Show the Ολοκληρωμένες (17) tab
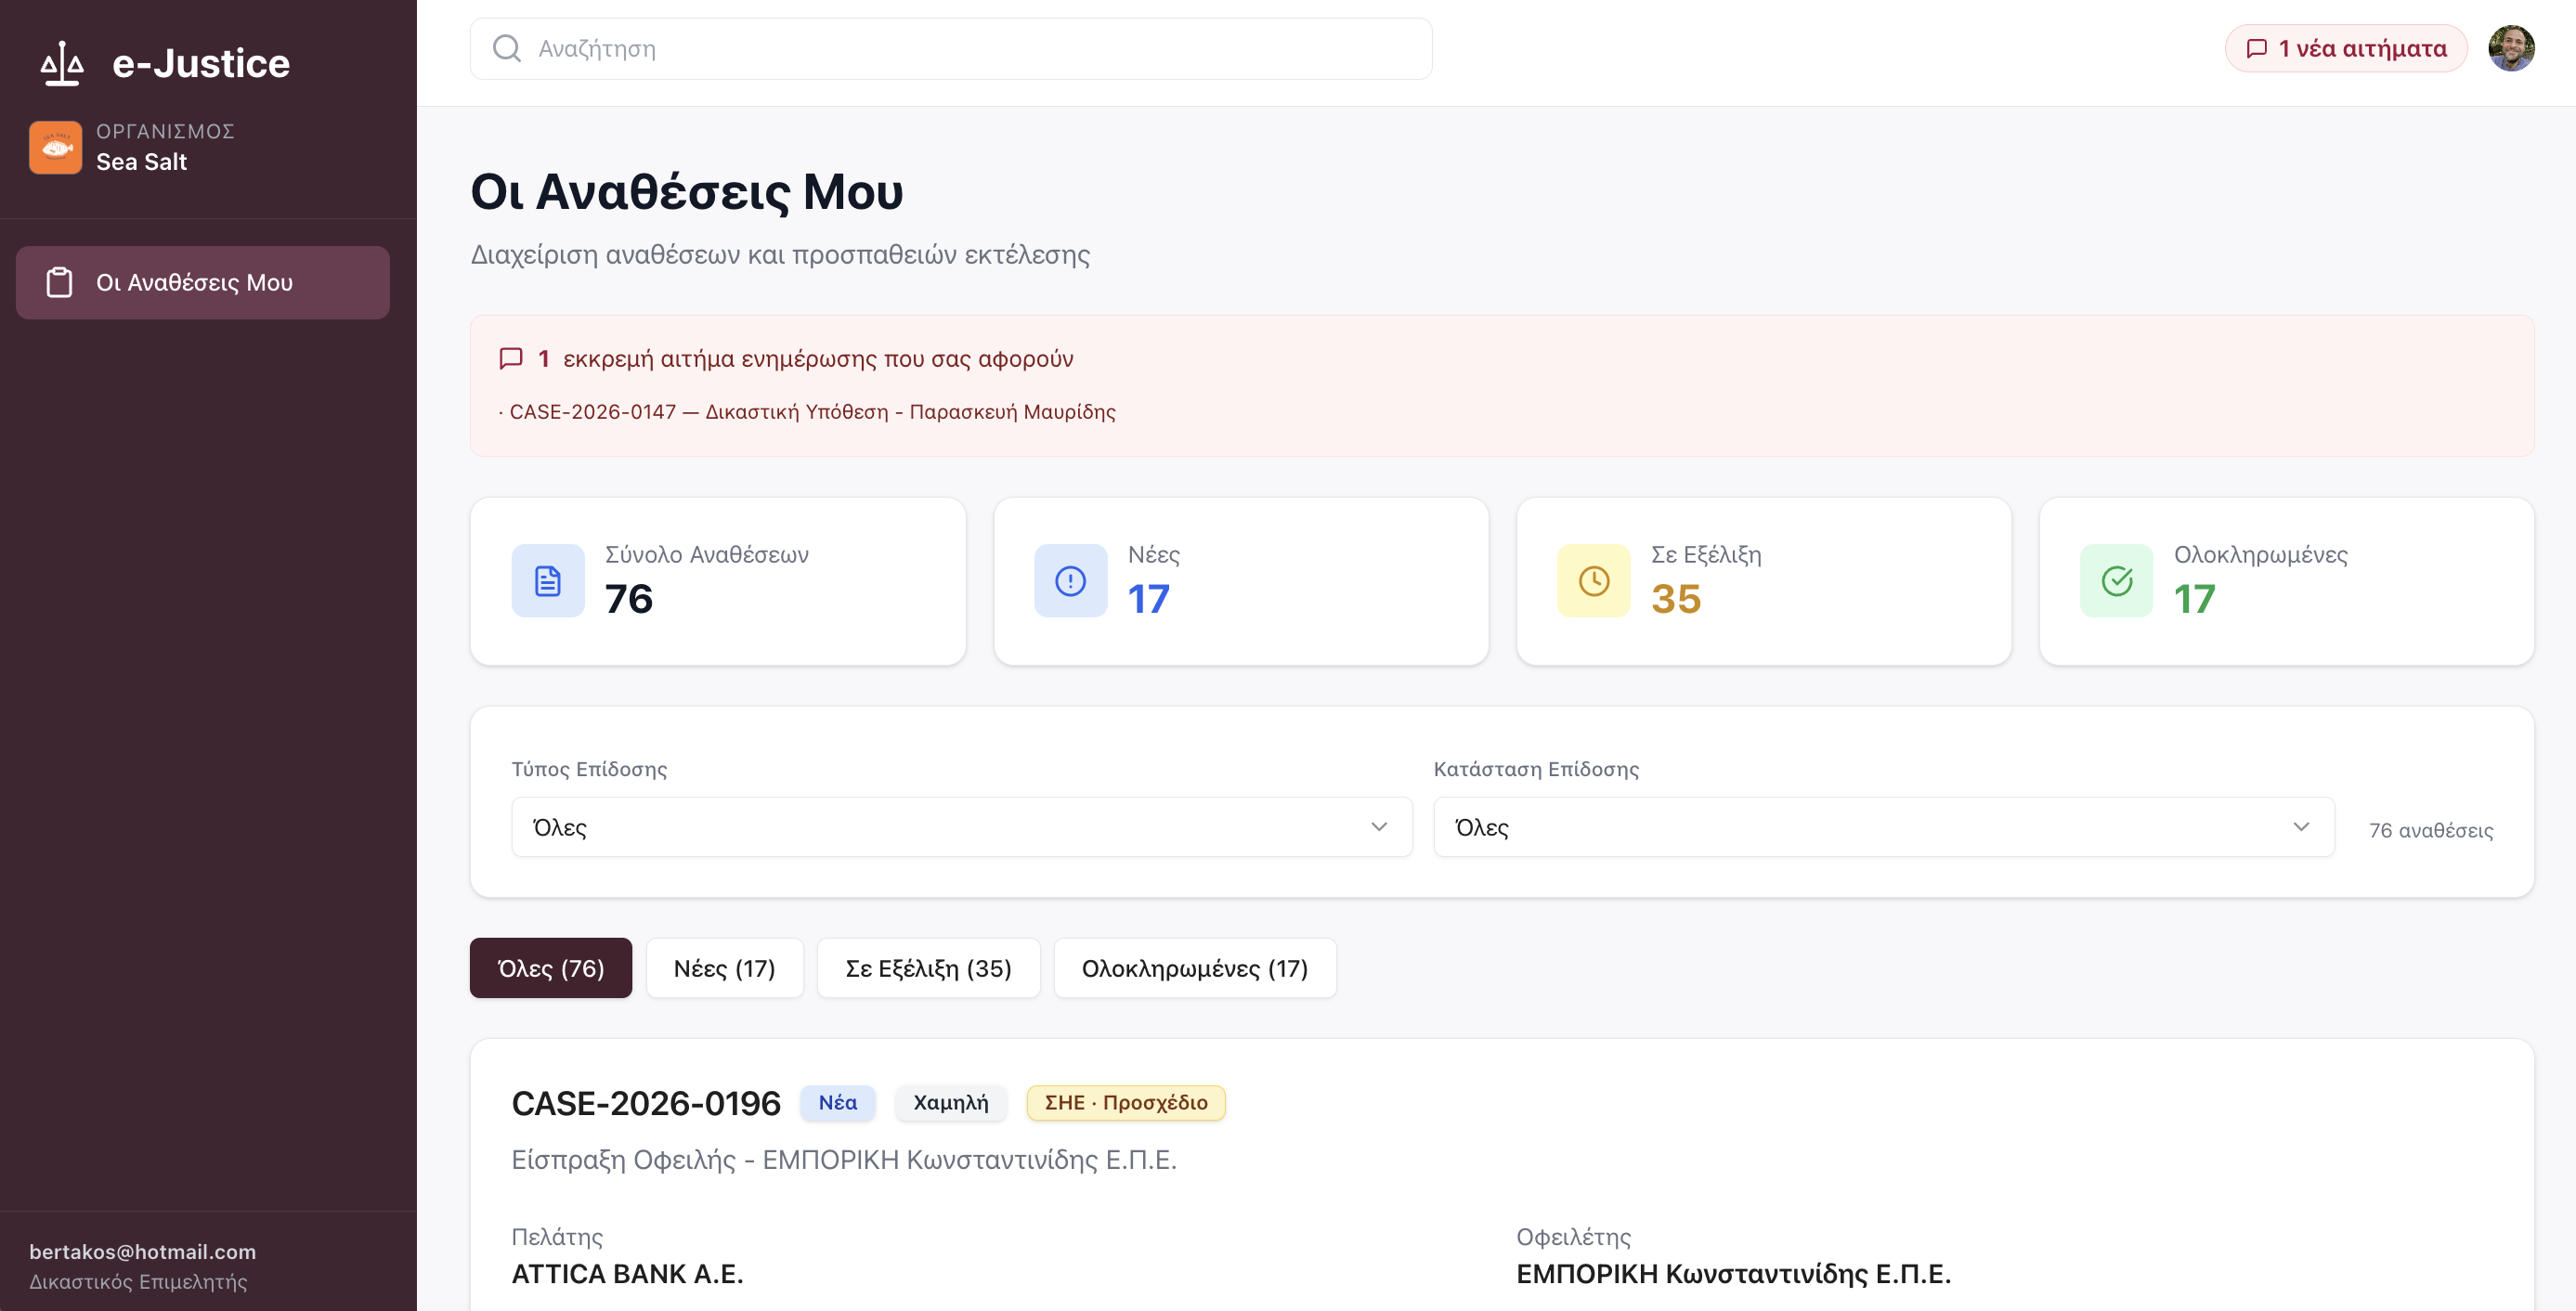 point(1195,967)
